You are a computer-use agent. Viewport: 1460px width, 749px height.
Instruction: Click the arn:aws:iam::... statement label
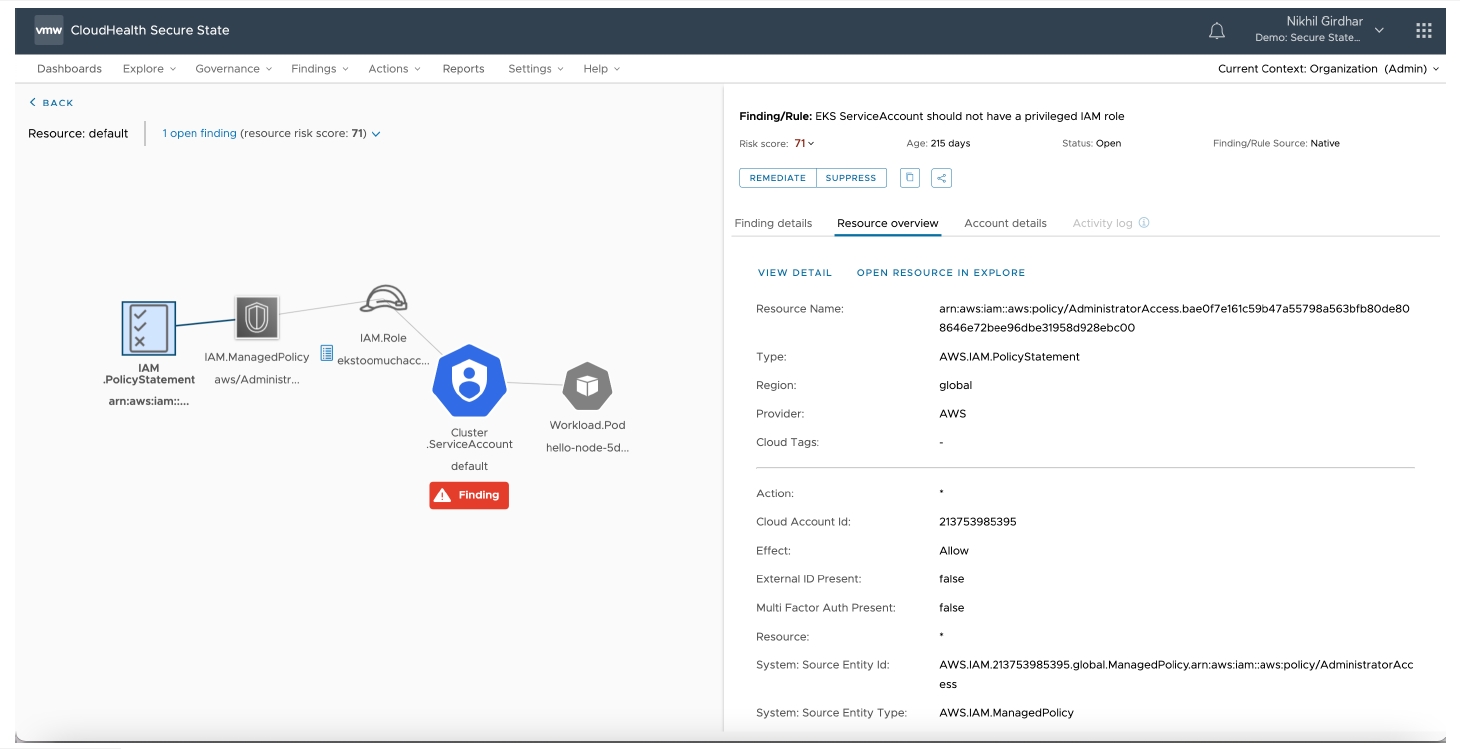[149, 401]
